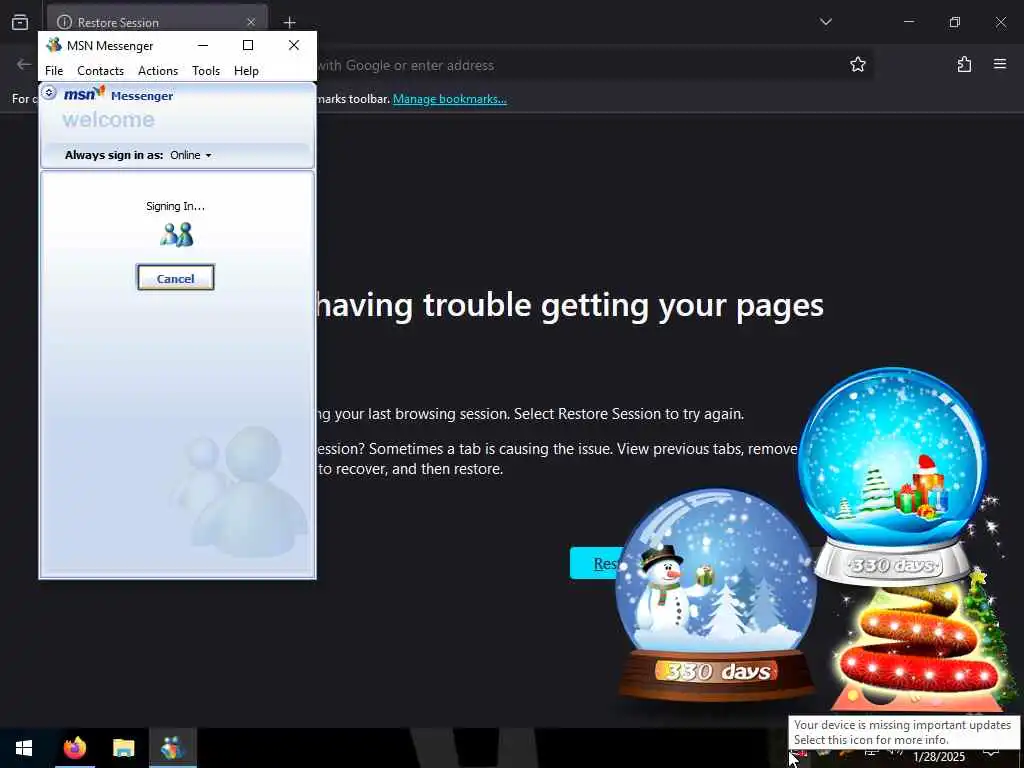
Task: Open the Tools menu in MSN Messenger
Action: coord(206,71)
